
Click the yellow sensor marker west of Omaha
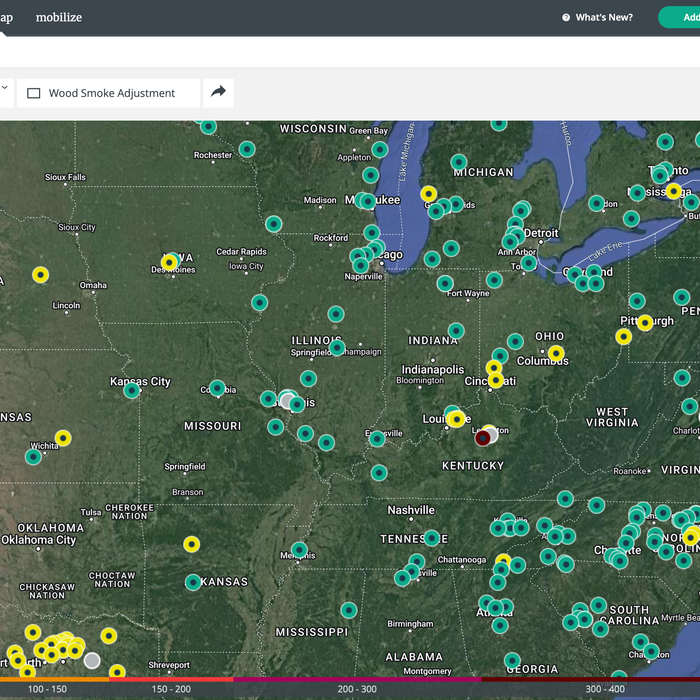pos(40,274)
